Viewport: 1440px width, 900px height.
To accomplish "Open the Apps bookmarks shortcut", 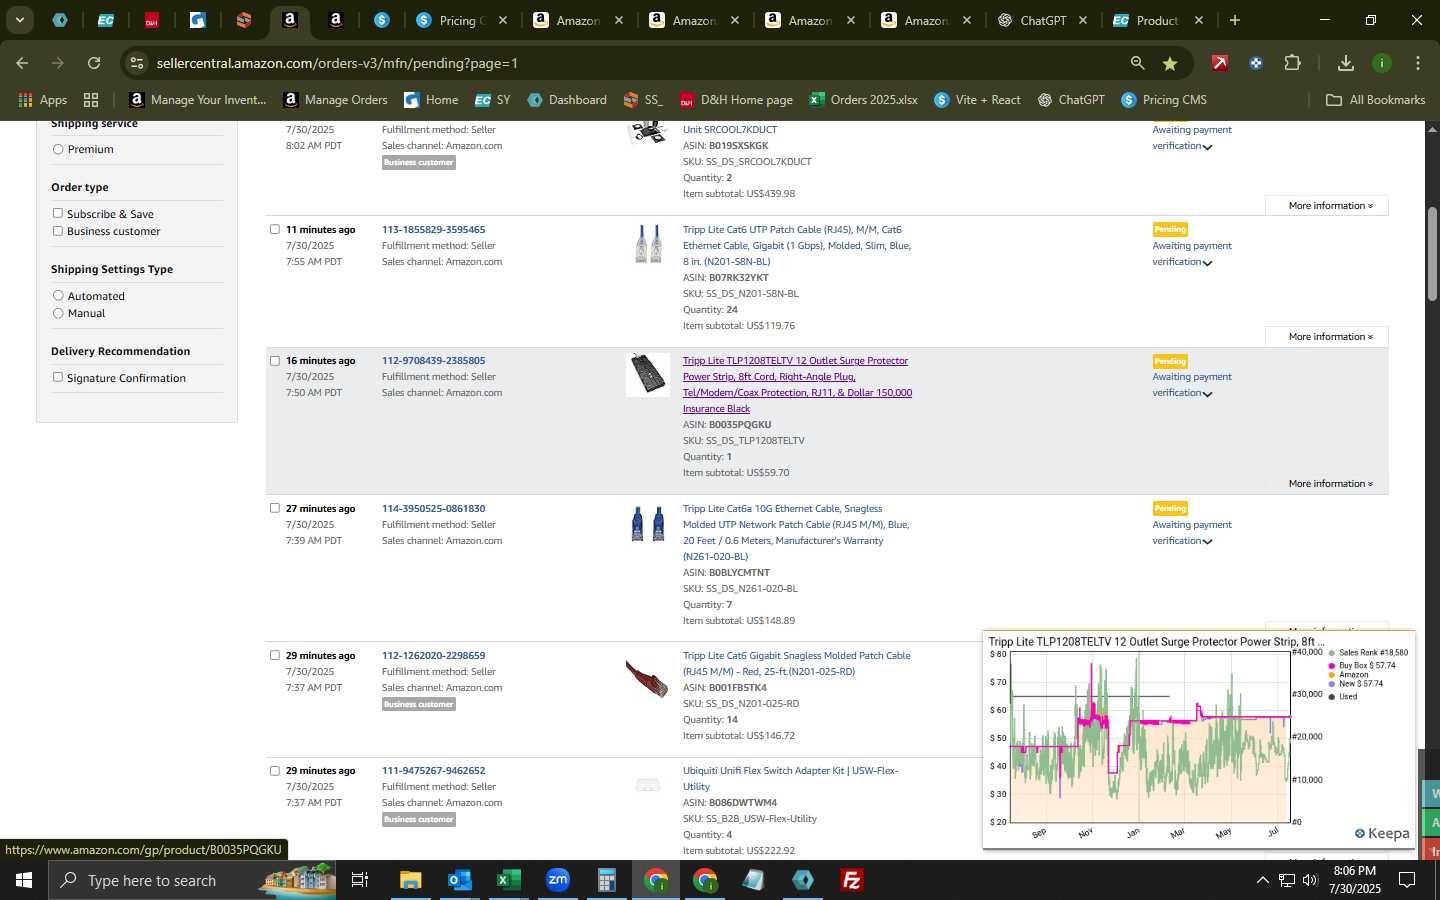I will coord(43,100).
